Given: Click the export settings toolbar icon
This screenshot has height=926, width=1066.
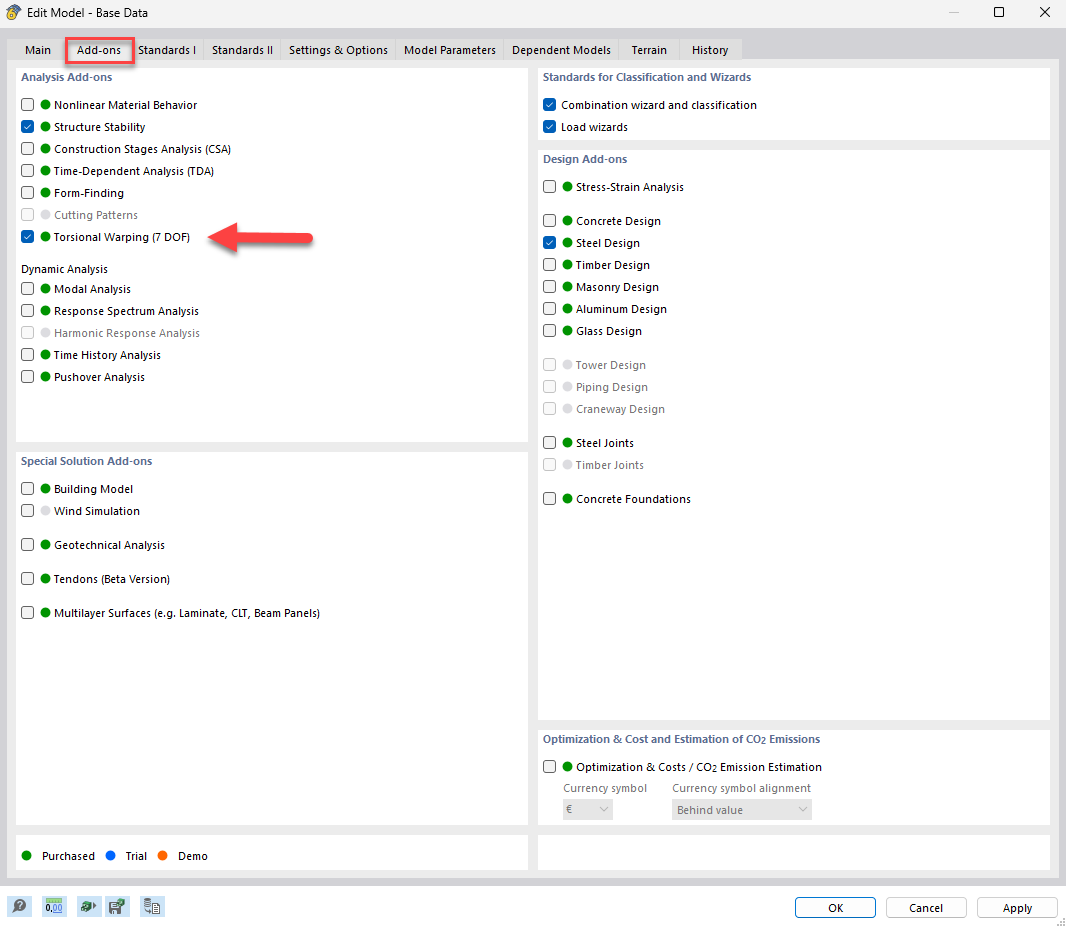Looking at the screenshot, I should pos(89,906).
